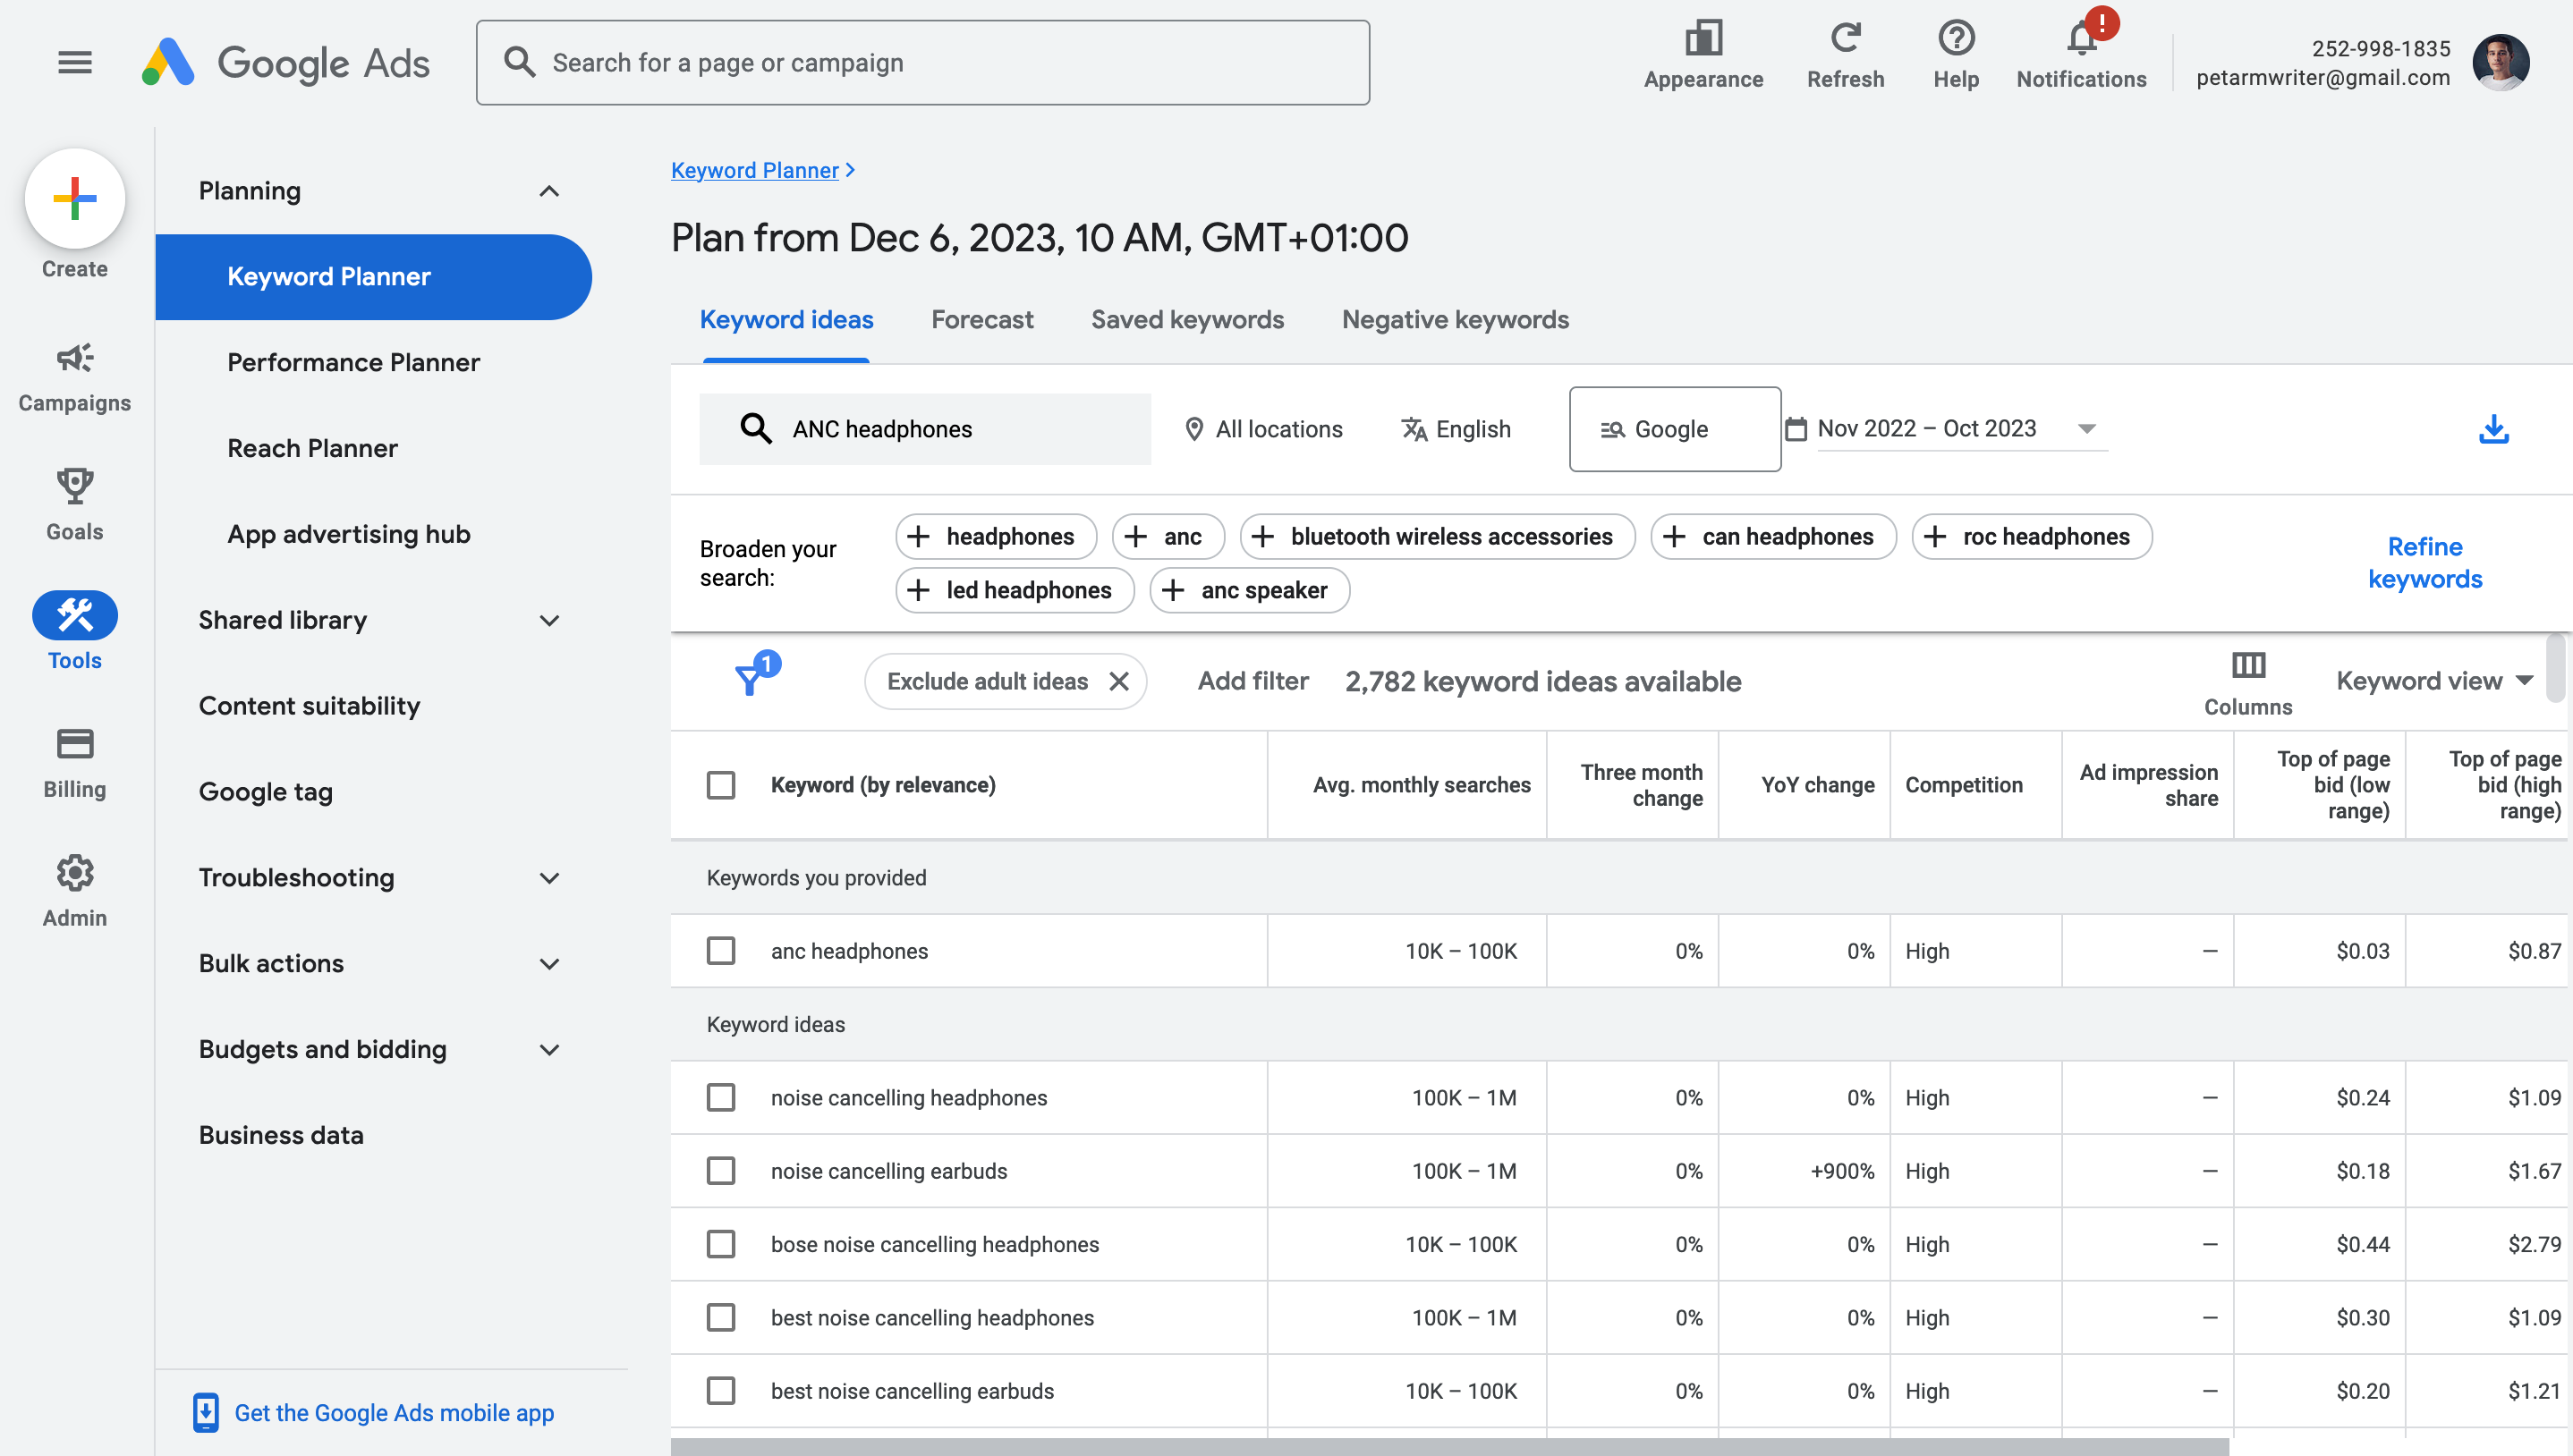Click Add filter button in keyword ideas toolbar
2573x1456 pixels.
[x=1250, y=681]
